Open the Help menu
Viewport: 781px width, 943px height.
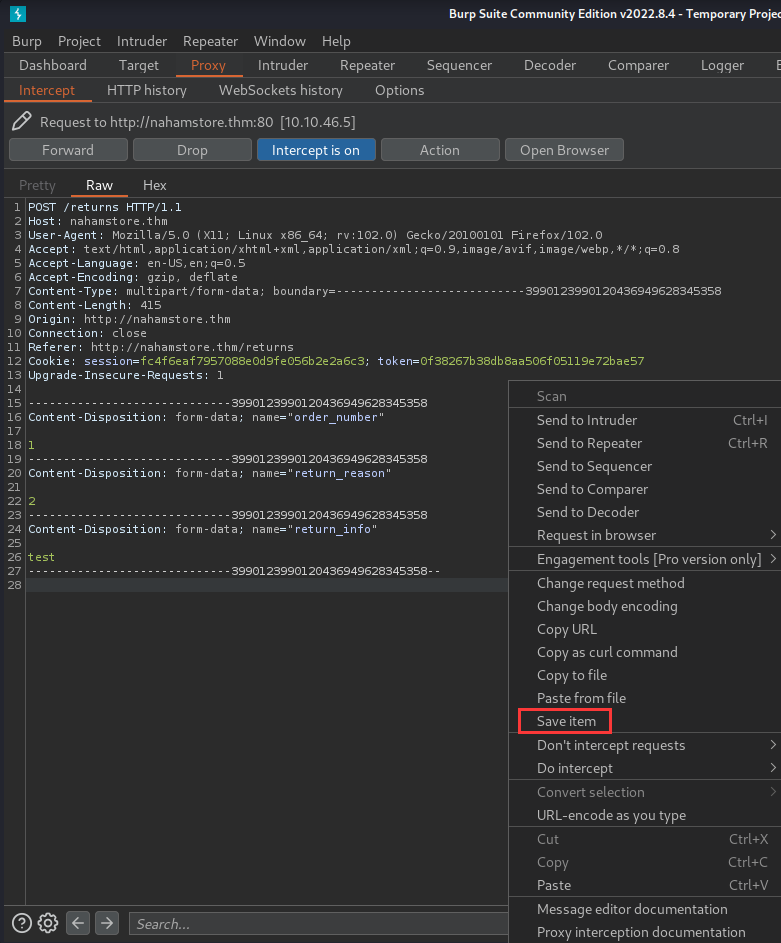tap(336, 41)
